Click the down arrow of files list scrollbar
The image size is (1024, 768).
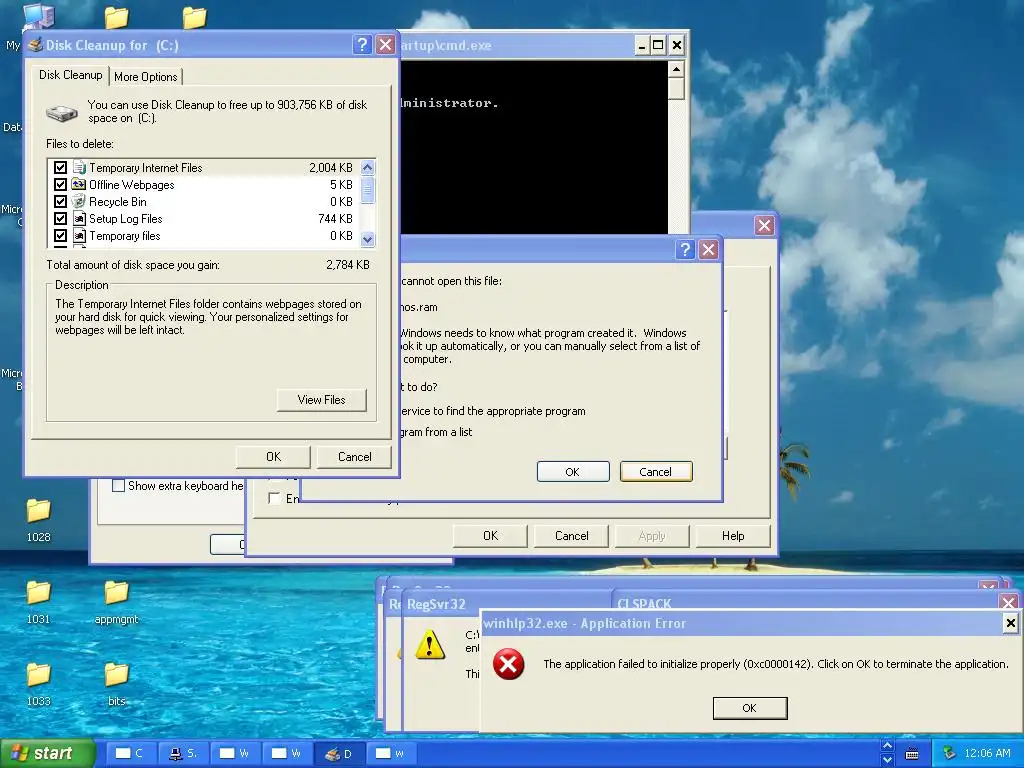(x=368, y=239)
